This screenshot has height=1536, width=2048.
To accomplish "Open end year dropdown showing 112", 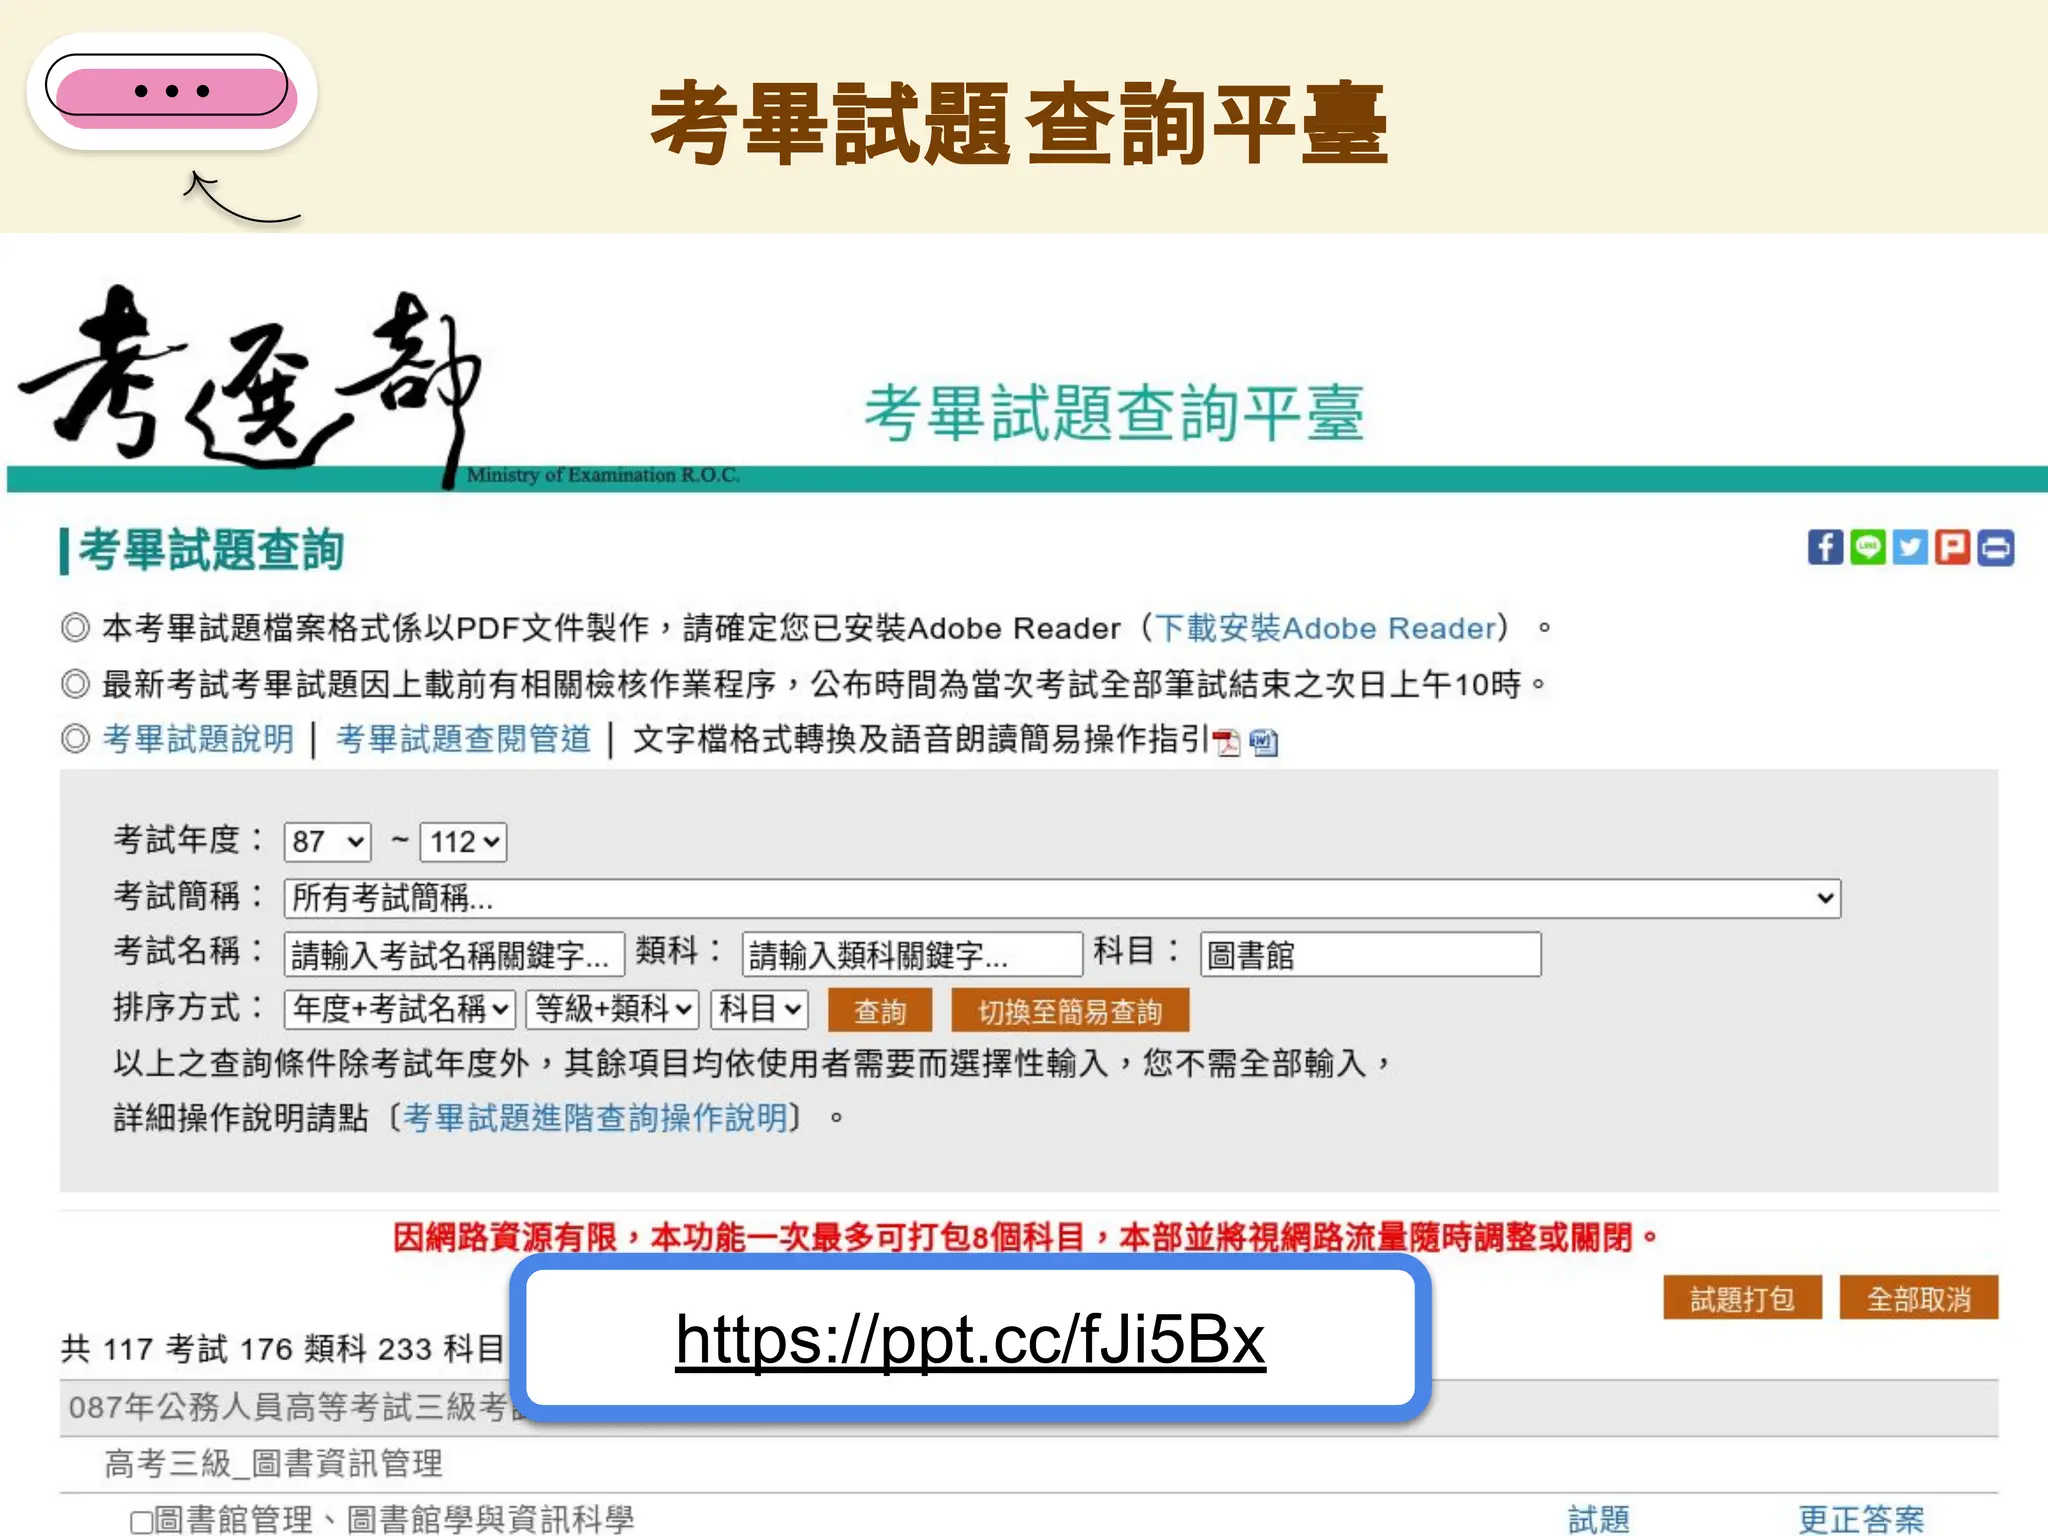I will point(464,842).
